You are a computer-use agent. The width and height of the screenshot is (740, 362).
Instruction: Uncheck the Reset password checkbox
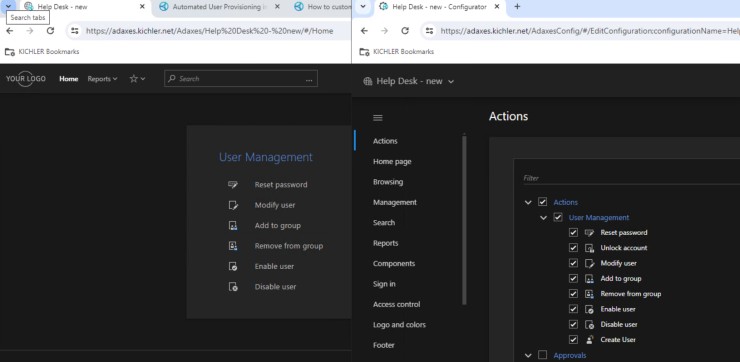coord(573,233)
